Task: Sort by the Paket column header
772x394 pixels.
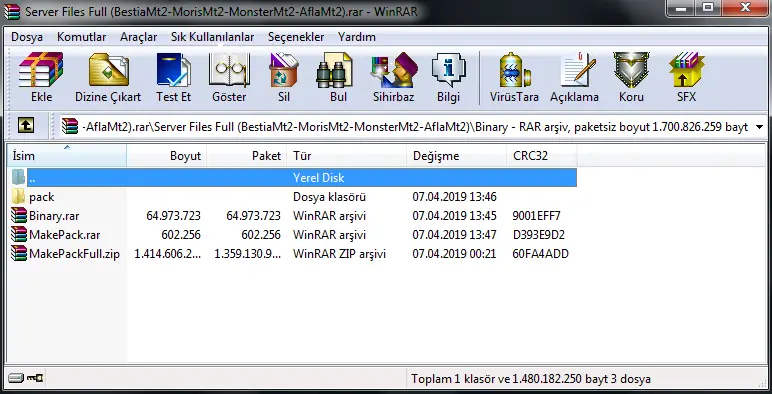Action: pos(247,156)
